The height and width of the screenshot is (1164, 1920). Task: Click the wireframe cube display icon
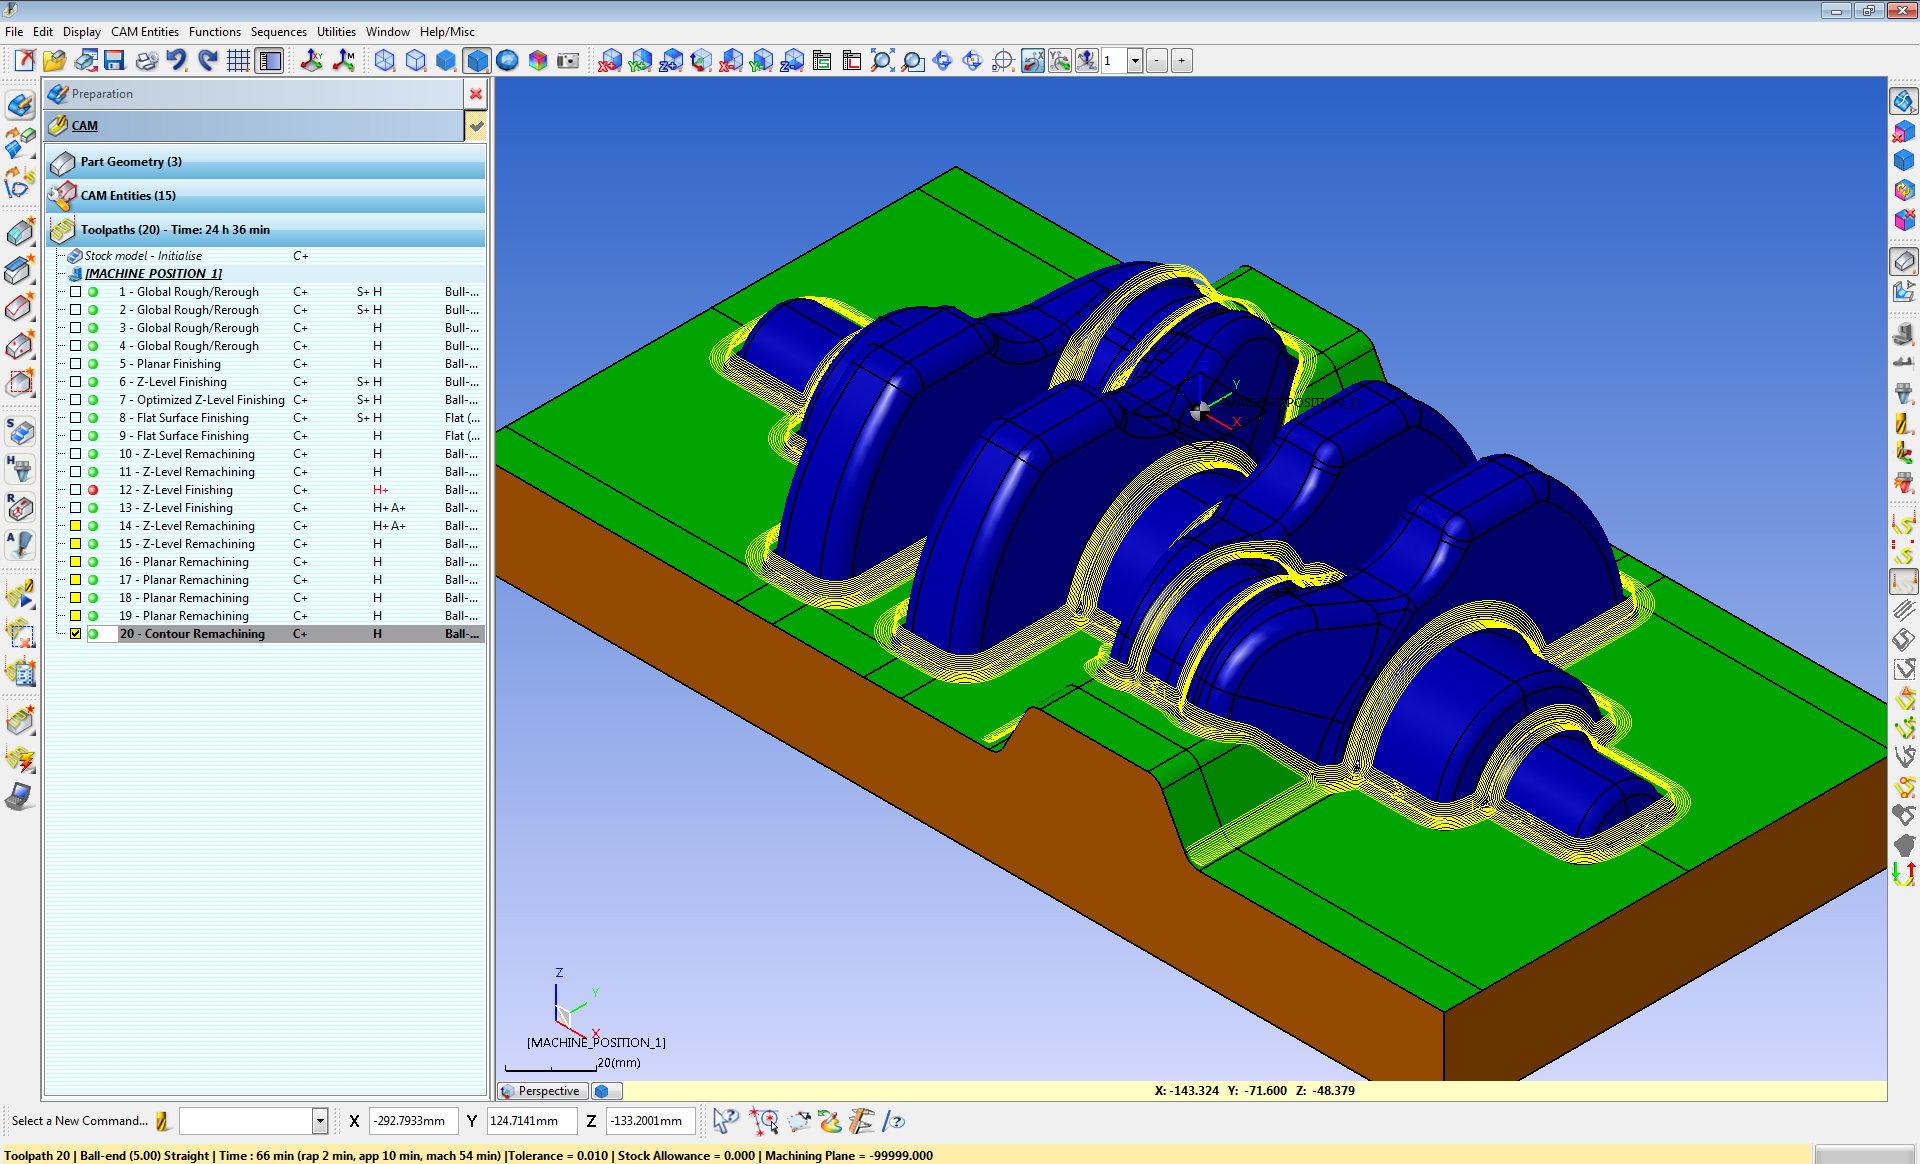point(385,61)
